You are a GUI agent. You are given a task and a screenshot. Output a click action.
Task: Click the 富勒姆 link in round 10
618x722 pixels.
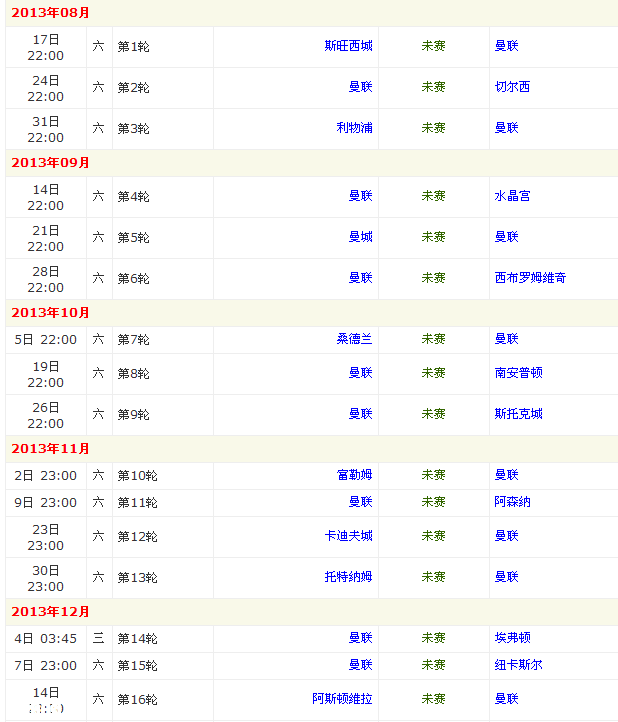point(354,475)
